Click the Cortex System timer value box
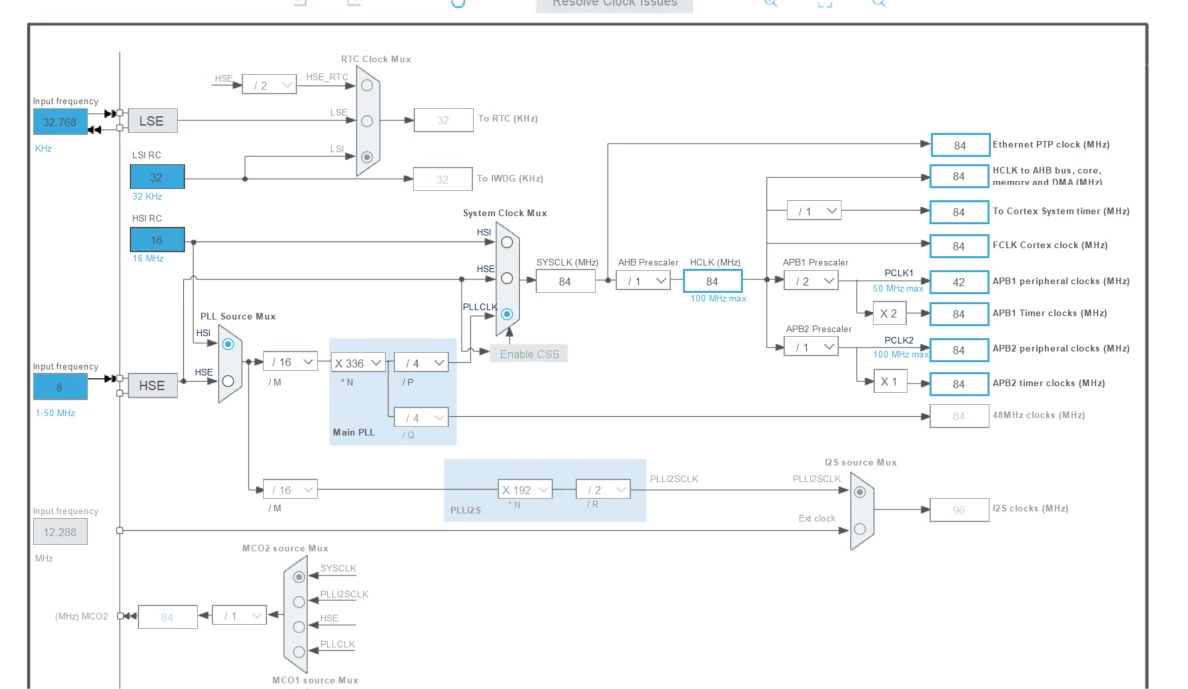This screenshot has height=689, width=1188. [959, 211]
